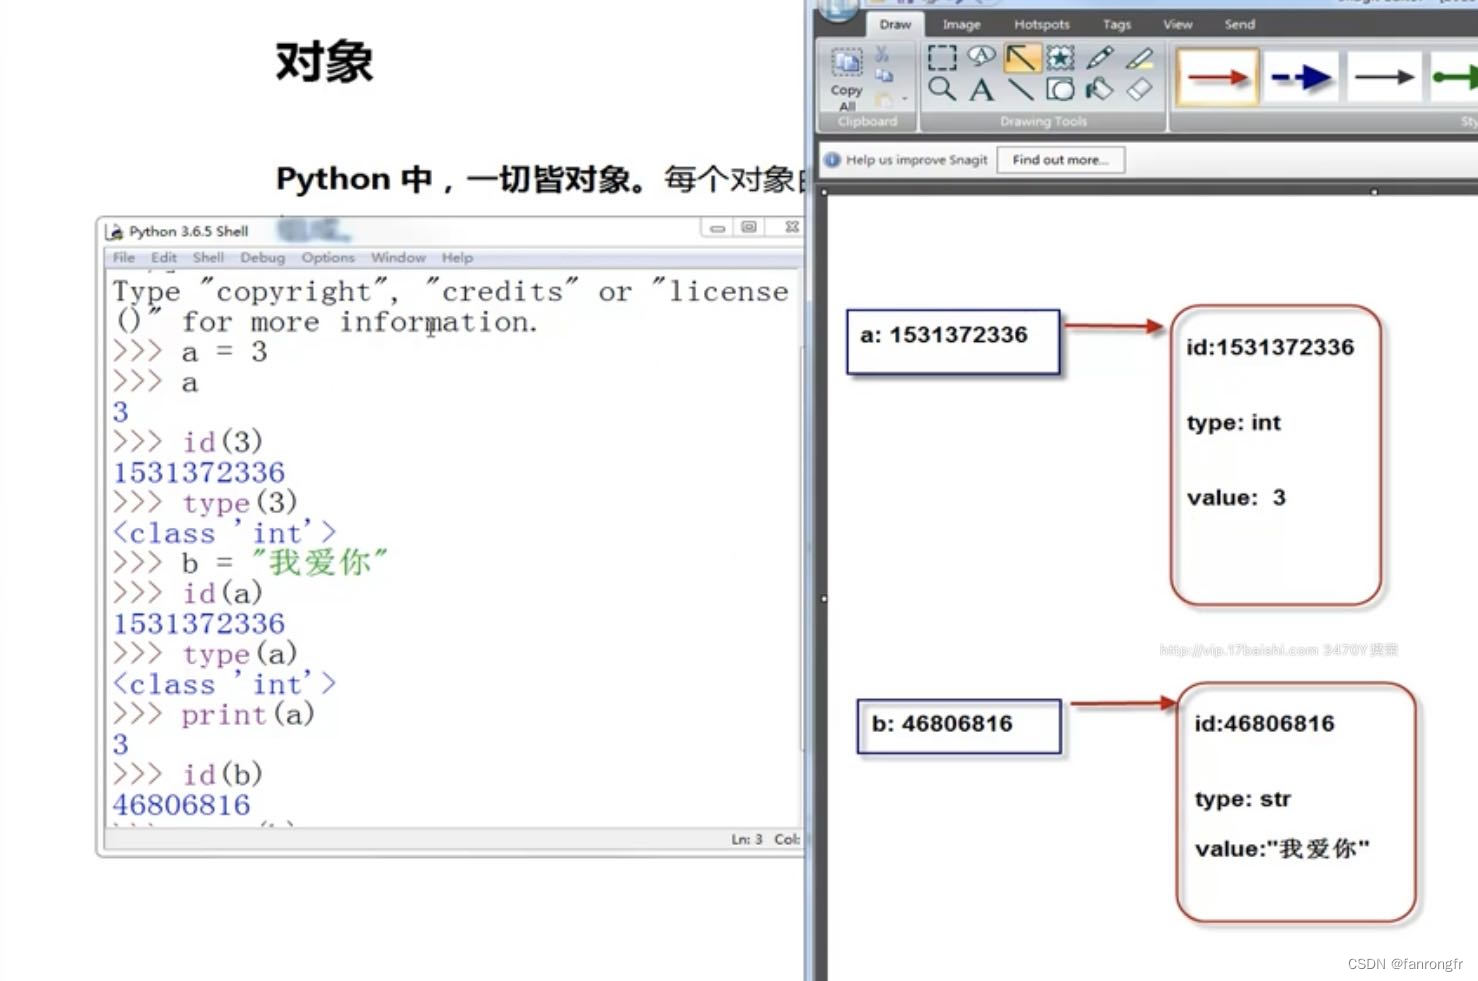The width and height of the screenshot is (1478, 981).
Task: Click the print(a) command line
Action: click(213, 714)
